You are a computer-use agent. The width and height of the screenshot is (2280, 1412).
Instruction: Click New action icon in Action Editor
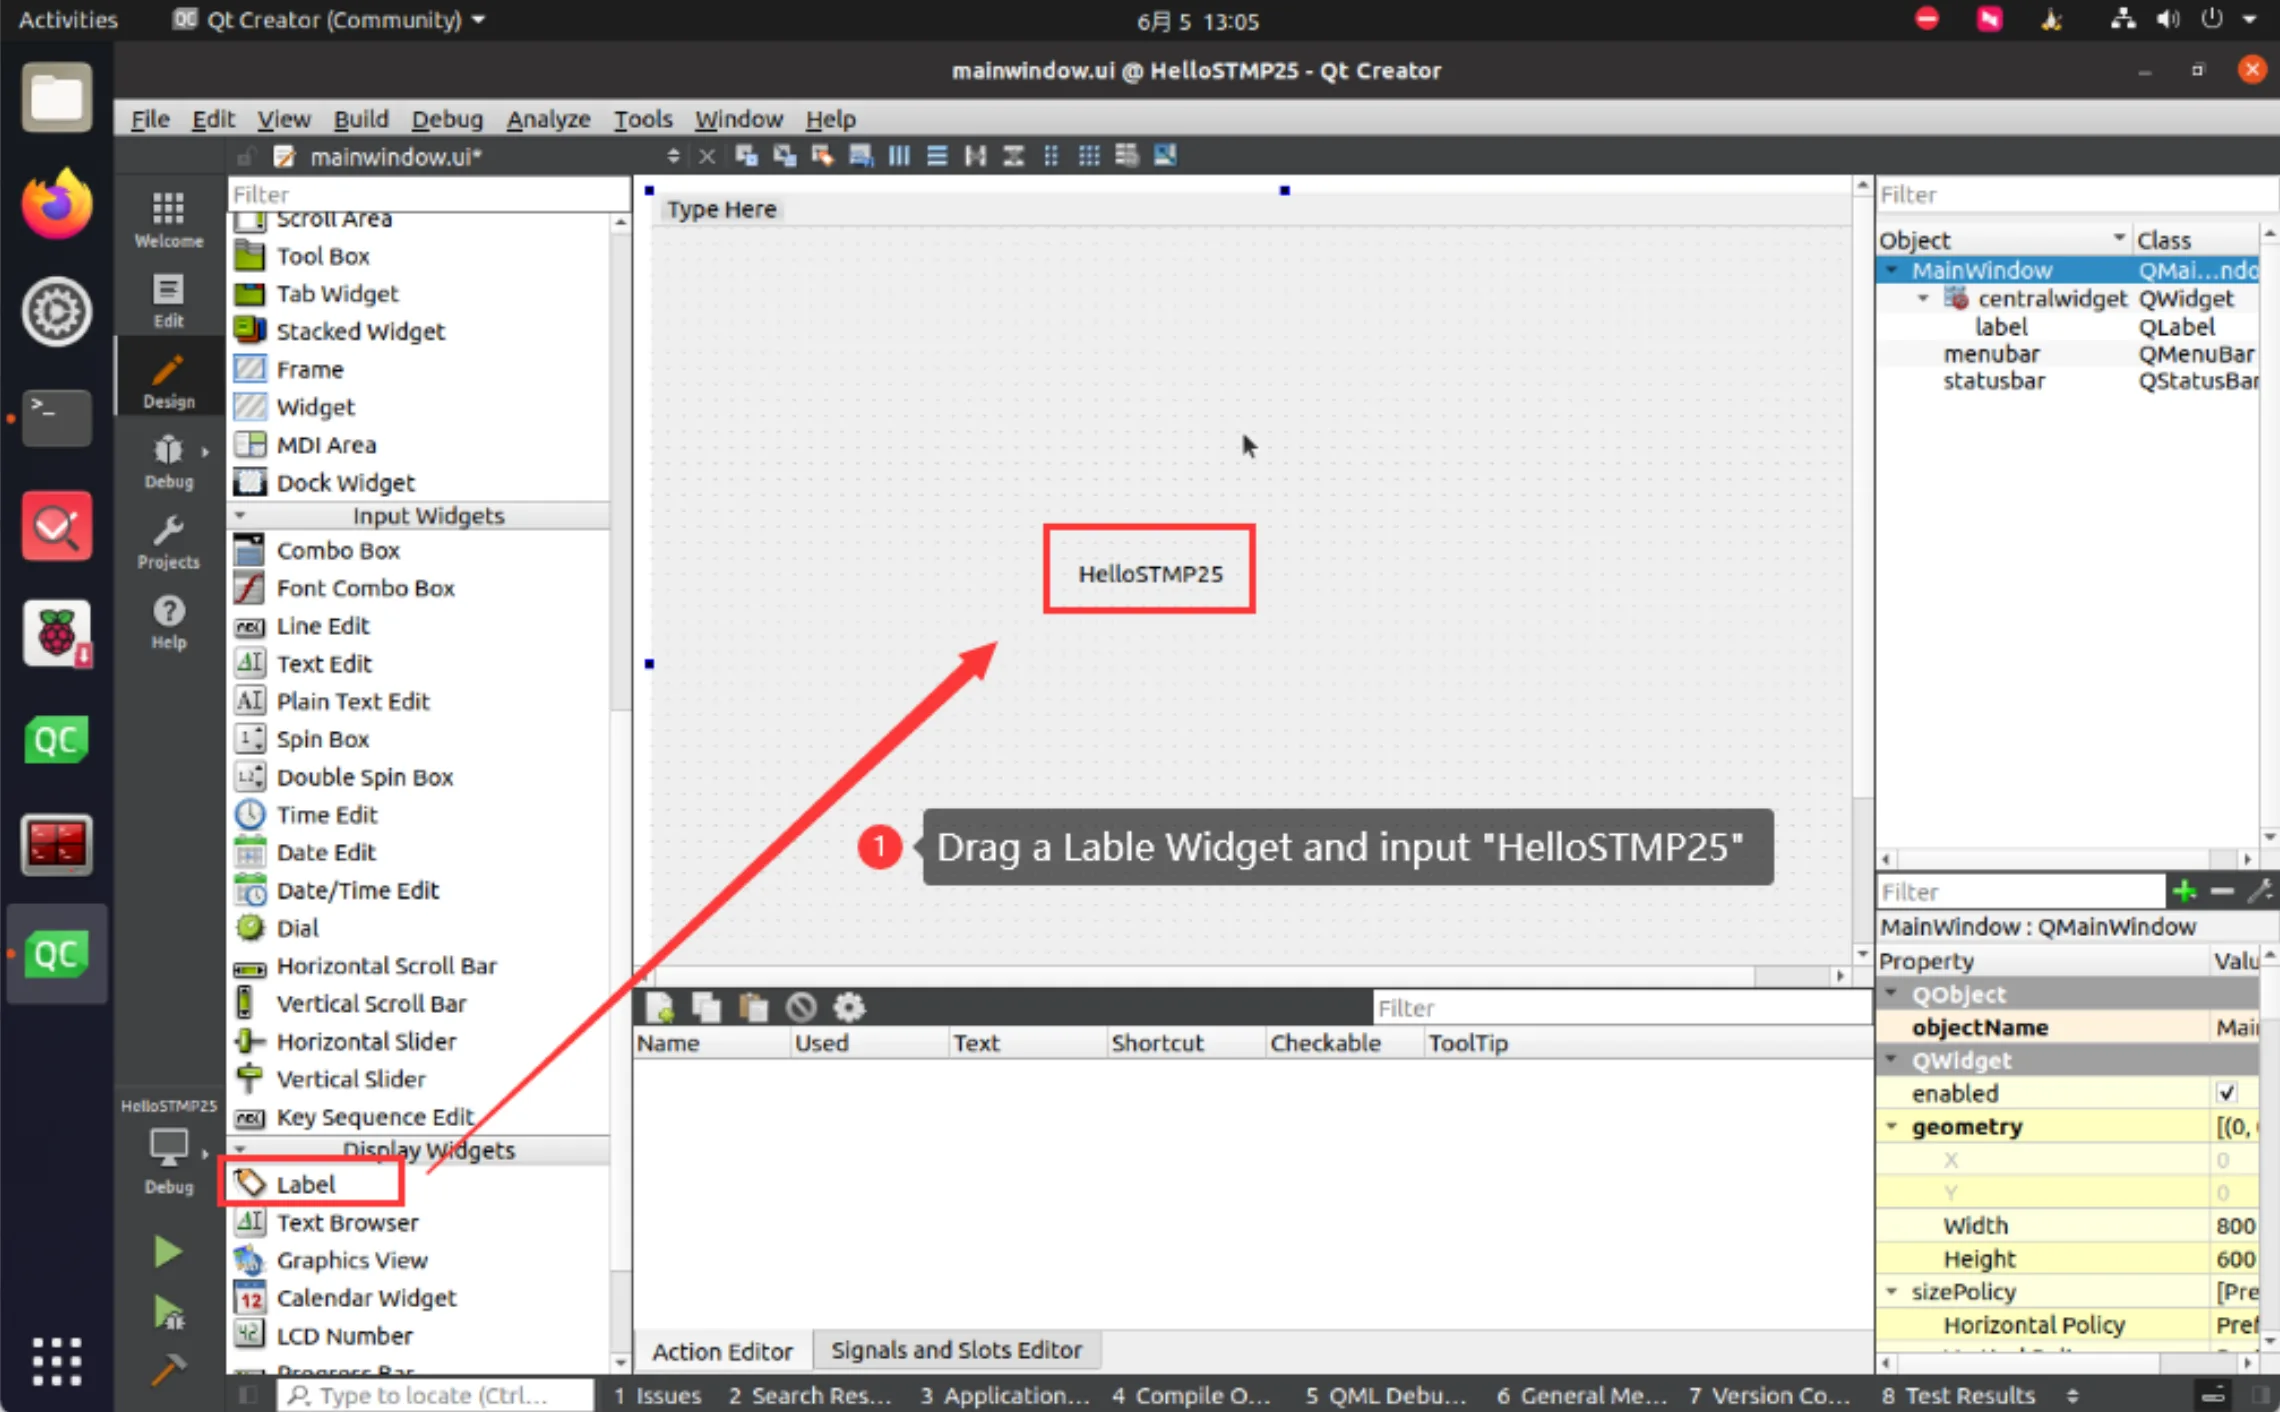(x=659, y=1007)
